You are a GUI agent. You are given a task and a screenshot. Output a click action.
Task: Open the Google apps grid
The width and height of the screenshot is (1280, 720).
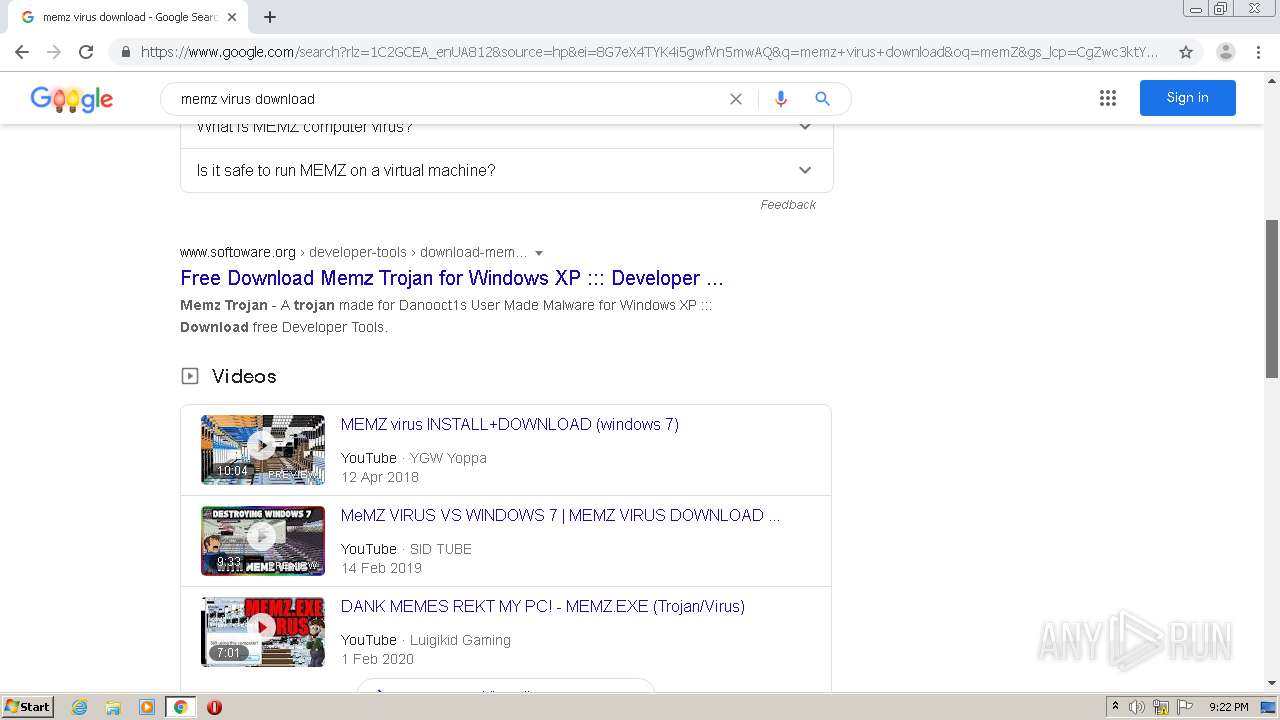pyautogui.click(x=1108, y=98)
